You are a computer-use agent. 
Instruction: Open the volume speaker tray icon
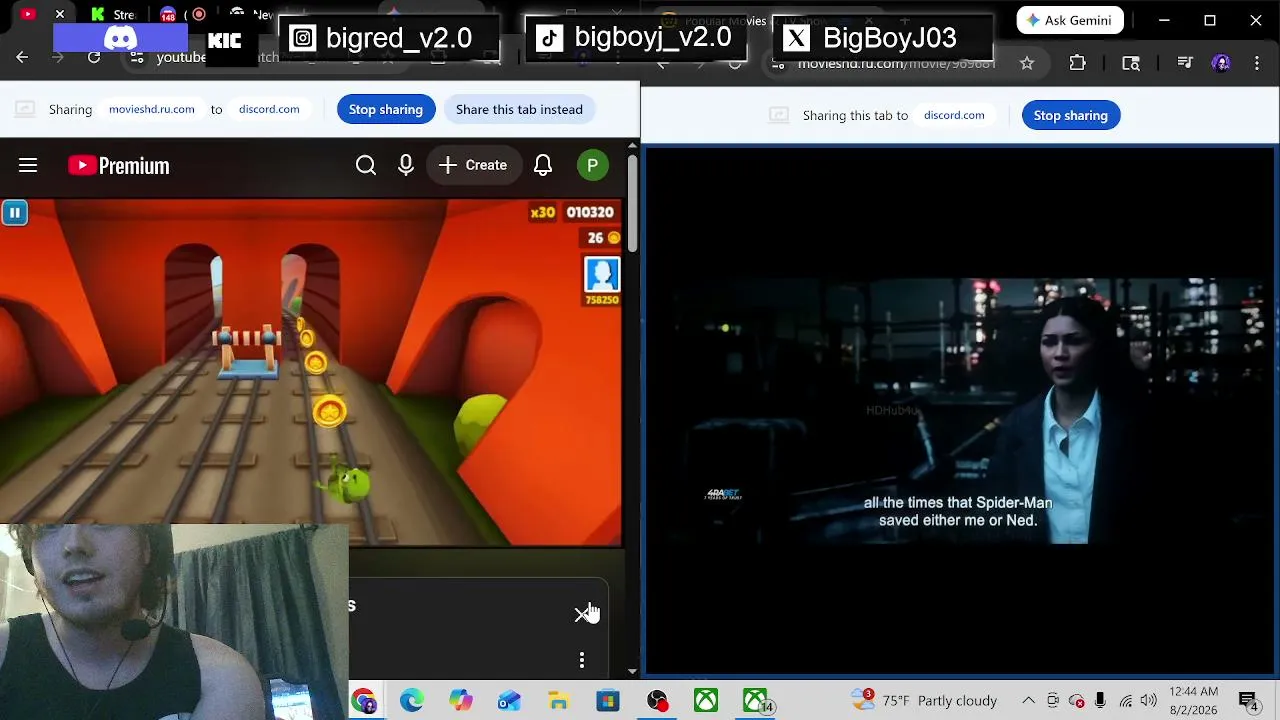[1149, 701]
